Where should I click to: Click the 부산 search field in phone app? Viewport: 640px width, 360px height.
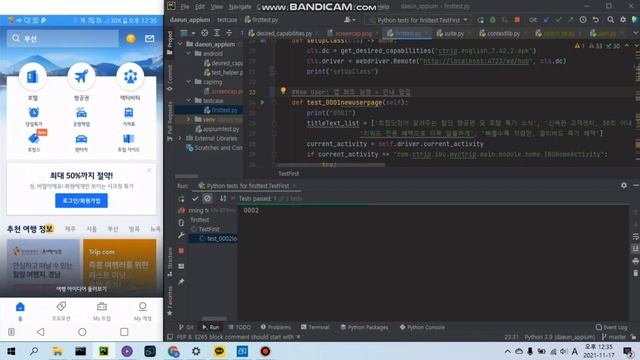coord(63,38)
